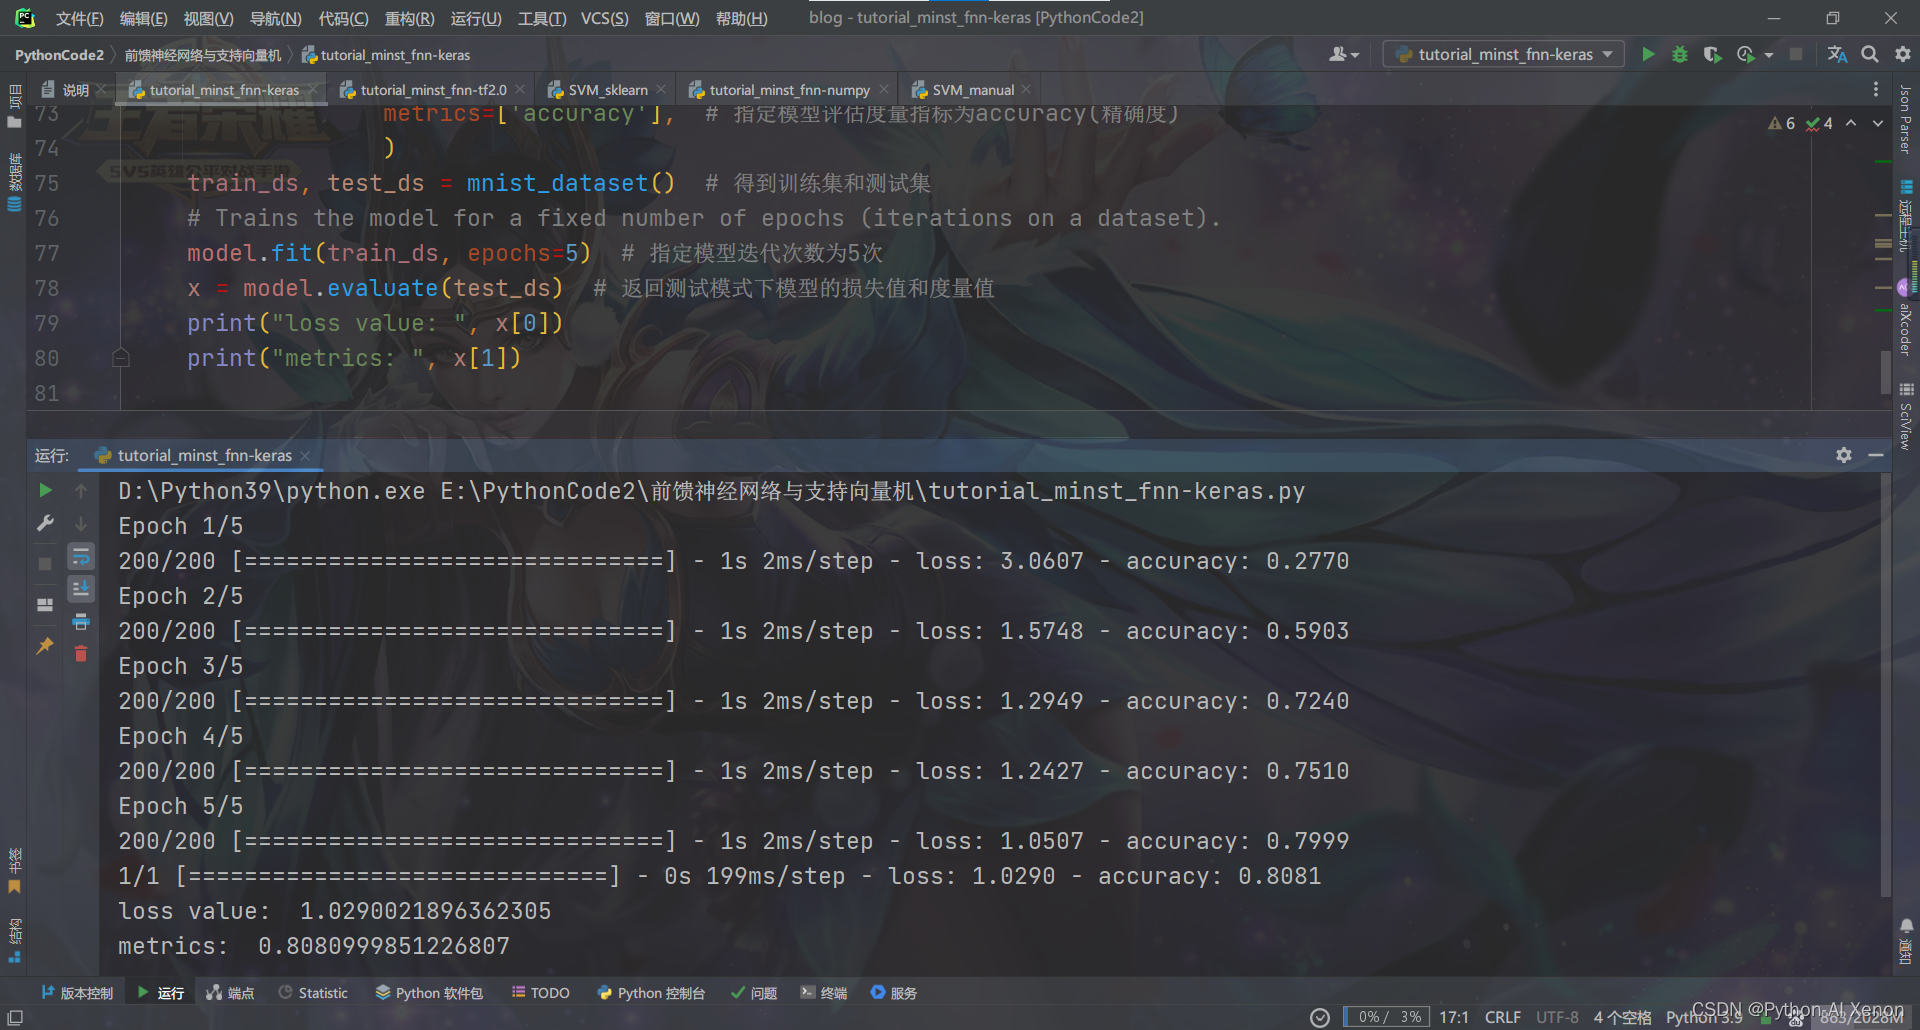Jump to next highlighted problem arrow
The image size is (1920, 1030).
[x=1878, y=123]
